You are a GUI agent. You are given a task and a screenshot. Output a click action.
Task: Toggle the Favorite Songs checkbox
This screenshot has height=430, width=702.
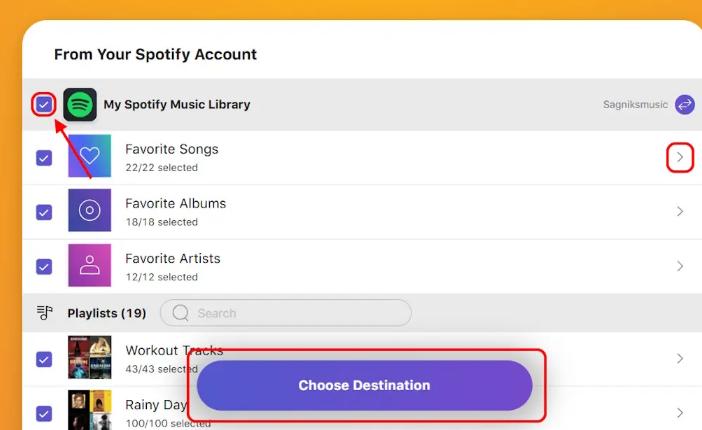point(44,158)
